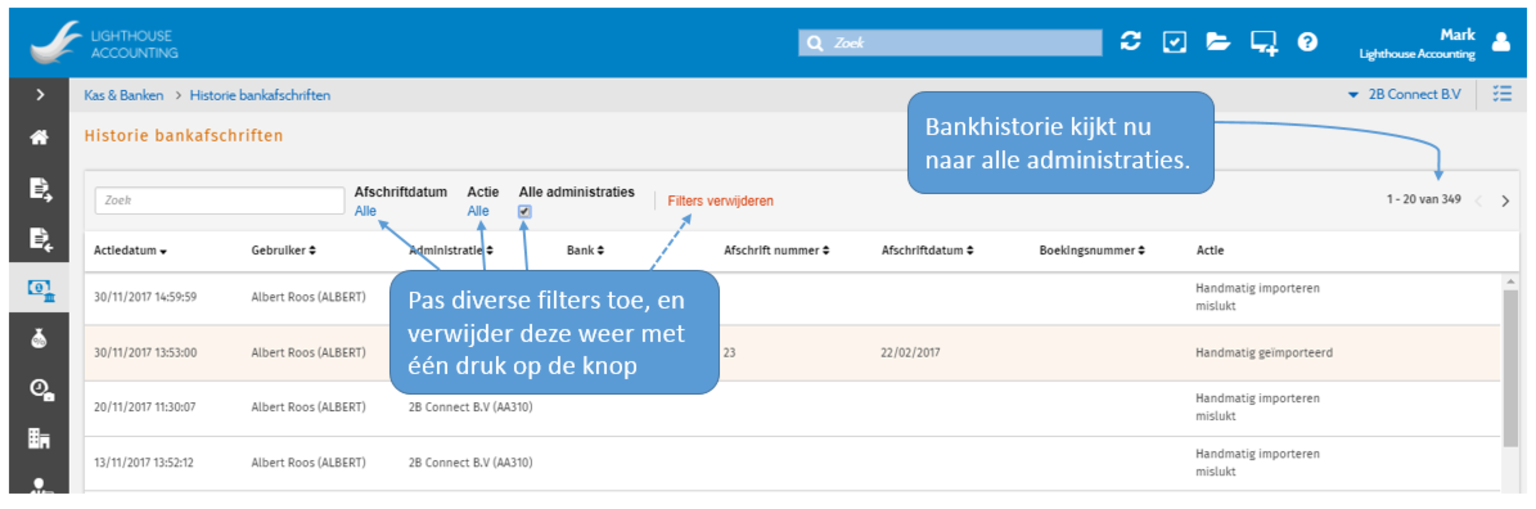Click the help question mark icon
Viewport: 1536px width, 509px height.
pyautogui.click(x=1307, y=42)
